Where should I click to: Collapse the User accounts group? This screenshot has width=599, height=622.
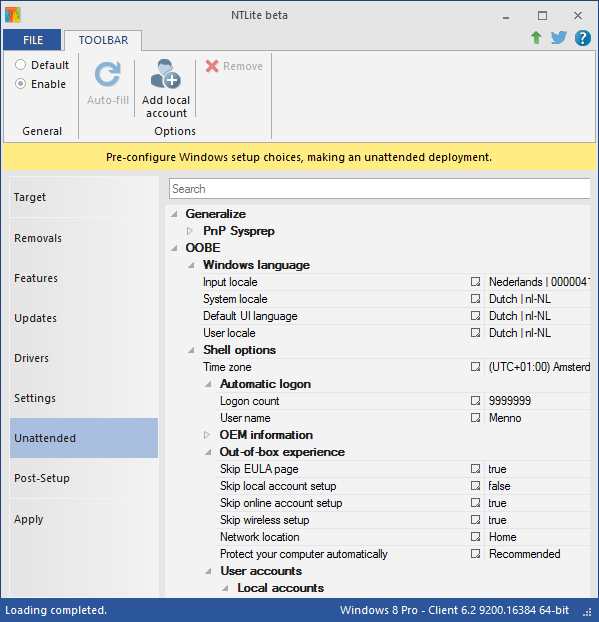coord(208,571)
